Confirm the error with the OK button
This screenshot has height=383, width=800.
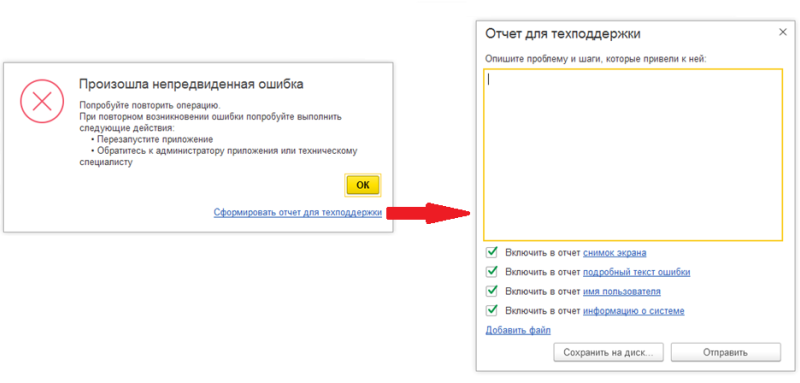(363, 185)
